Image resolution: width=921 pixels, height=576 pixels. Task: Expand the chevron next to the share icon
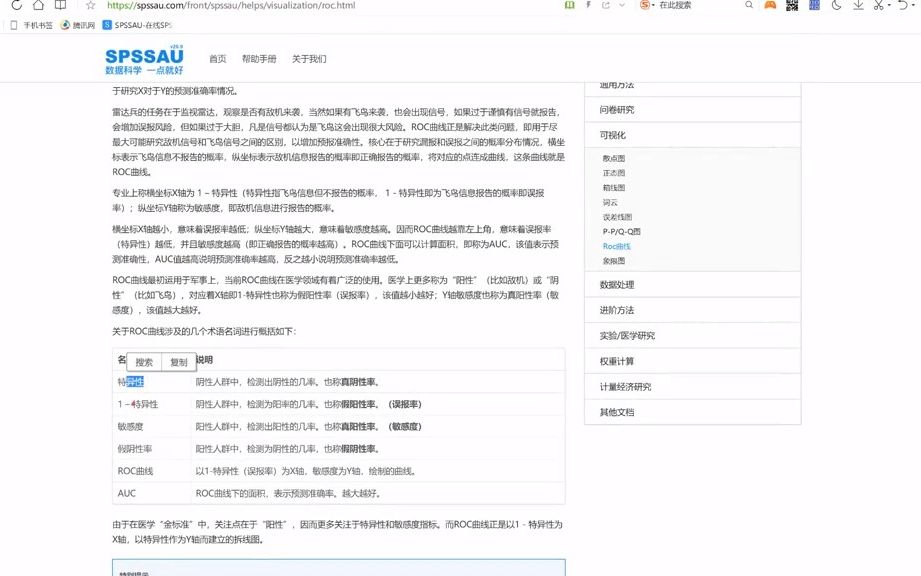click(623, 8)
